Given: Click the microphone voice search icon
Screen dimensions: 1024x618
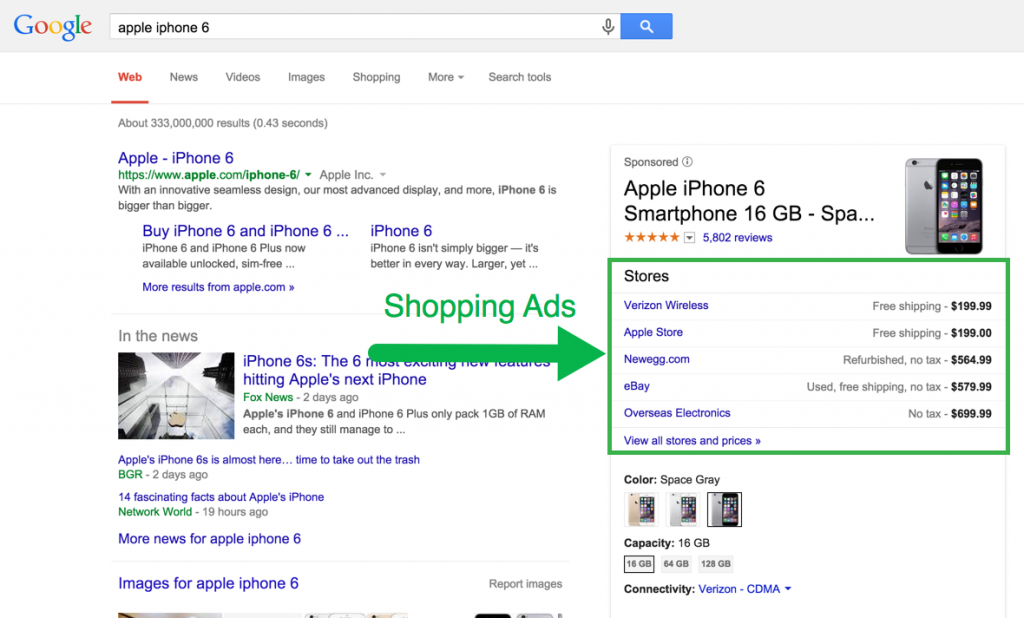Looking at the screenshot, I should pos(607,27).
